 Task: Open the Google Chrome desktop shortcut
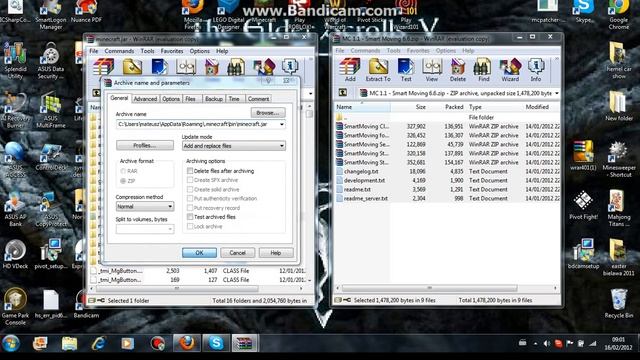pos(618,15)
